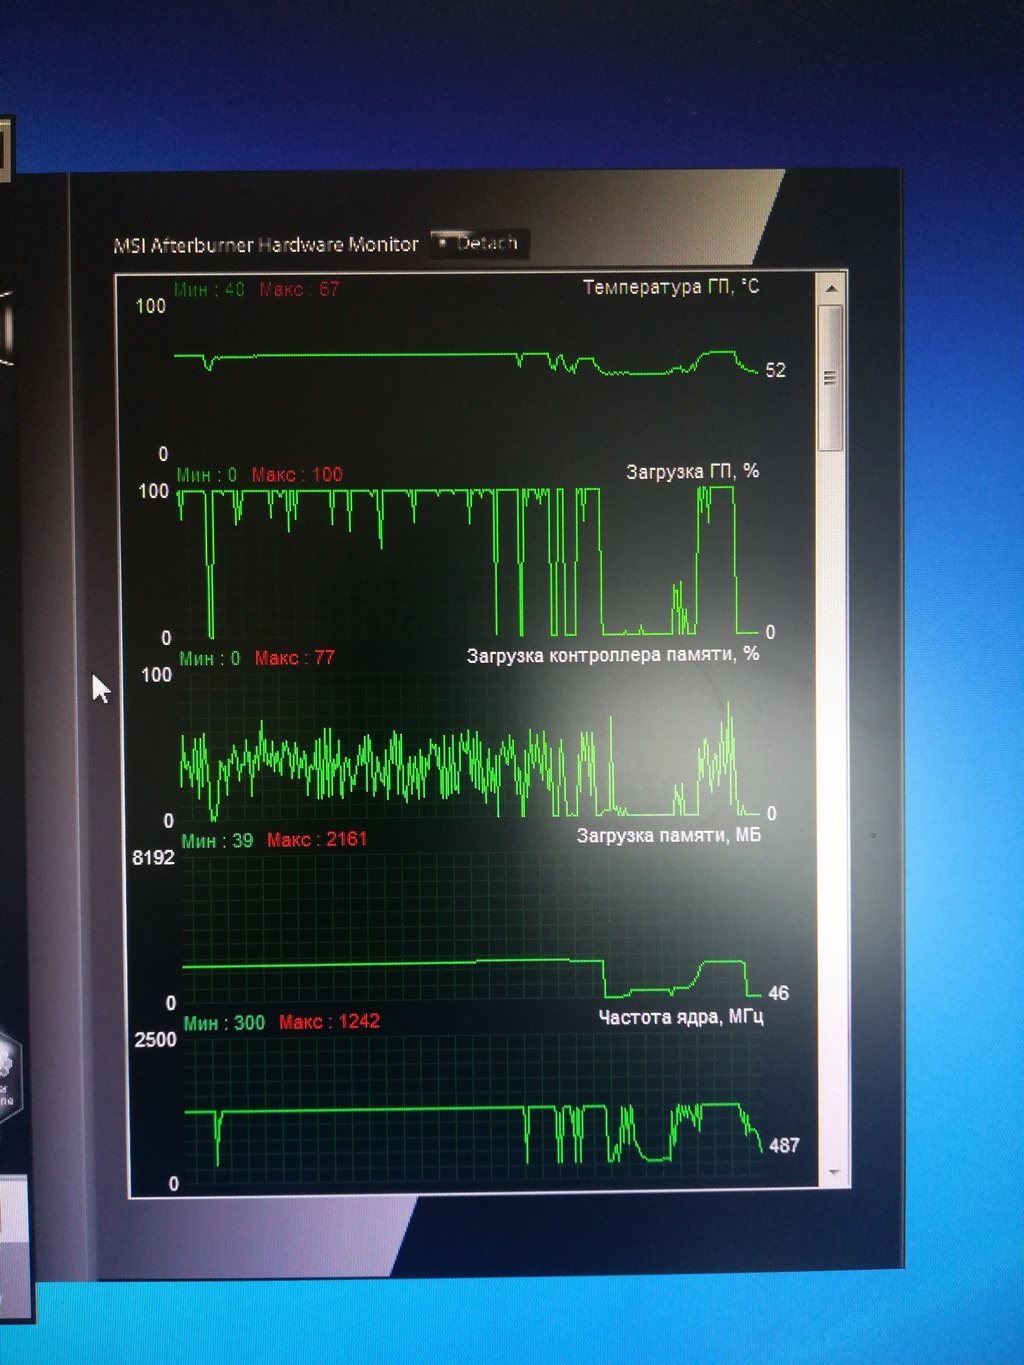Image resolution: width=1024 pixels, height=1365 pixels.
Task: Click the scrollbar up arrow
Action: click(830, 289)
